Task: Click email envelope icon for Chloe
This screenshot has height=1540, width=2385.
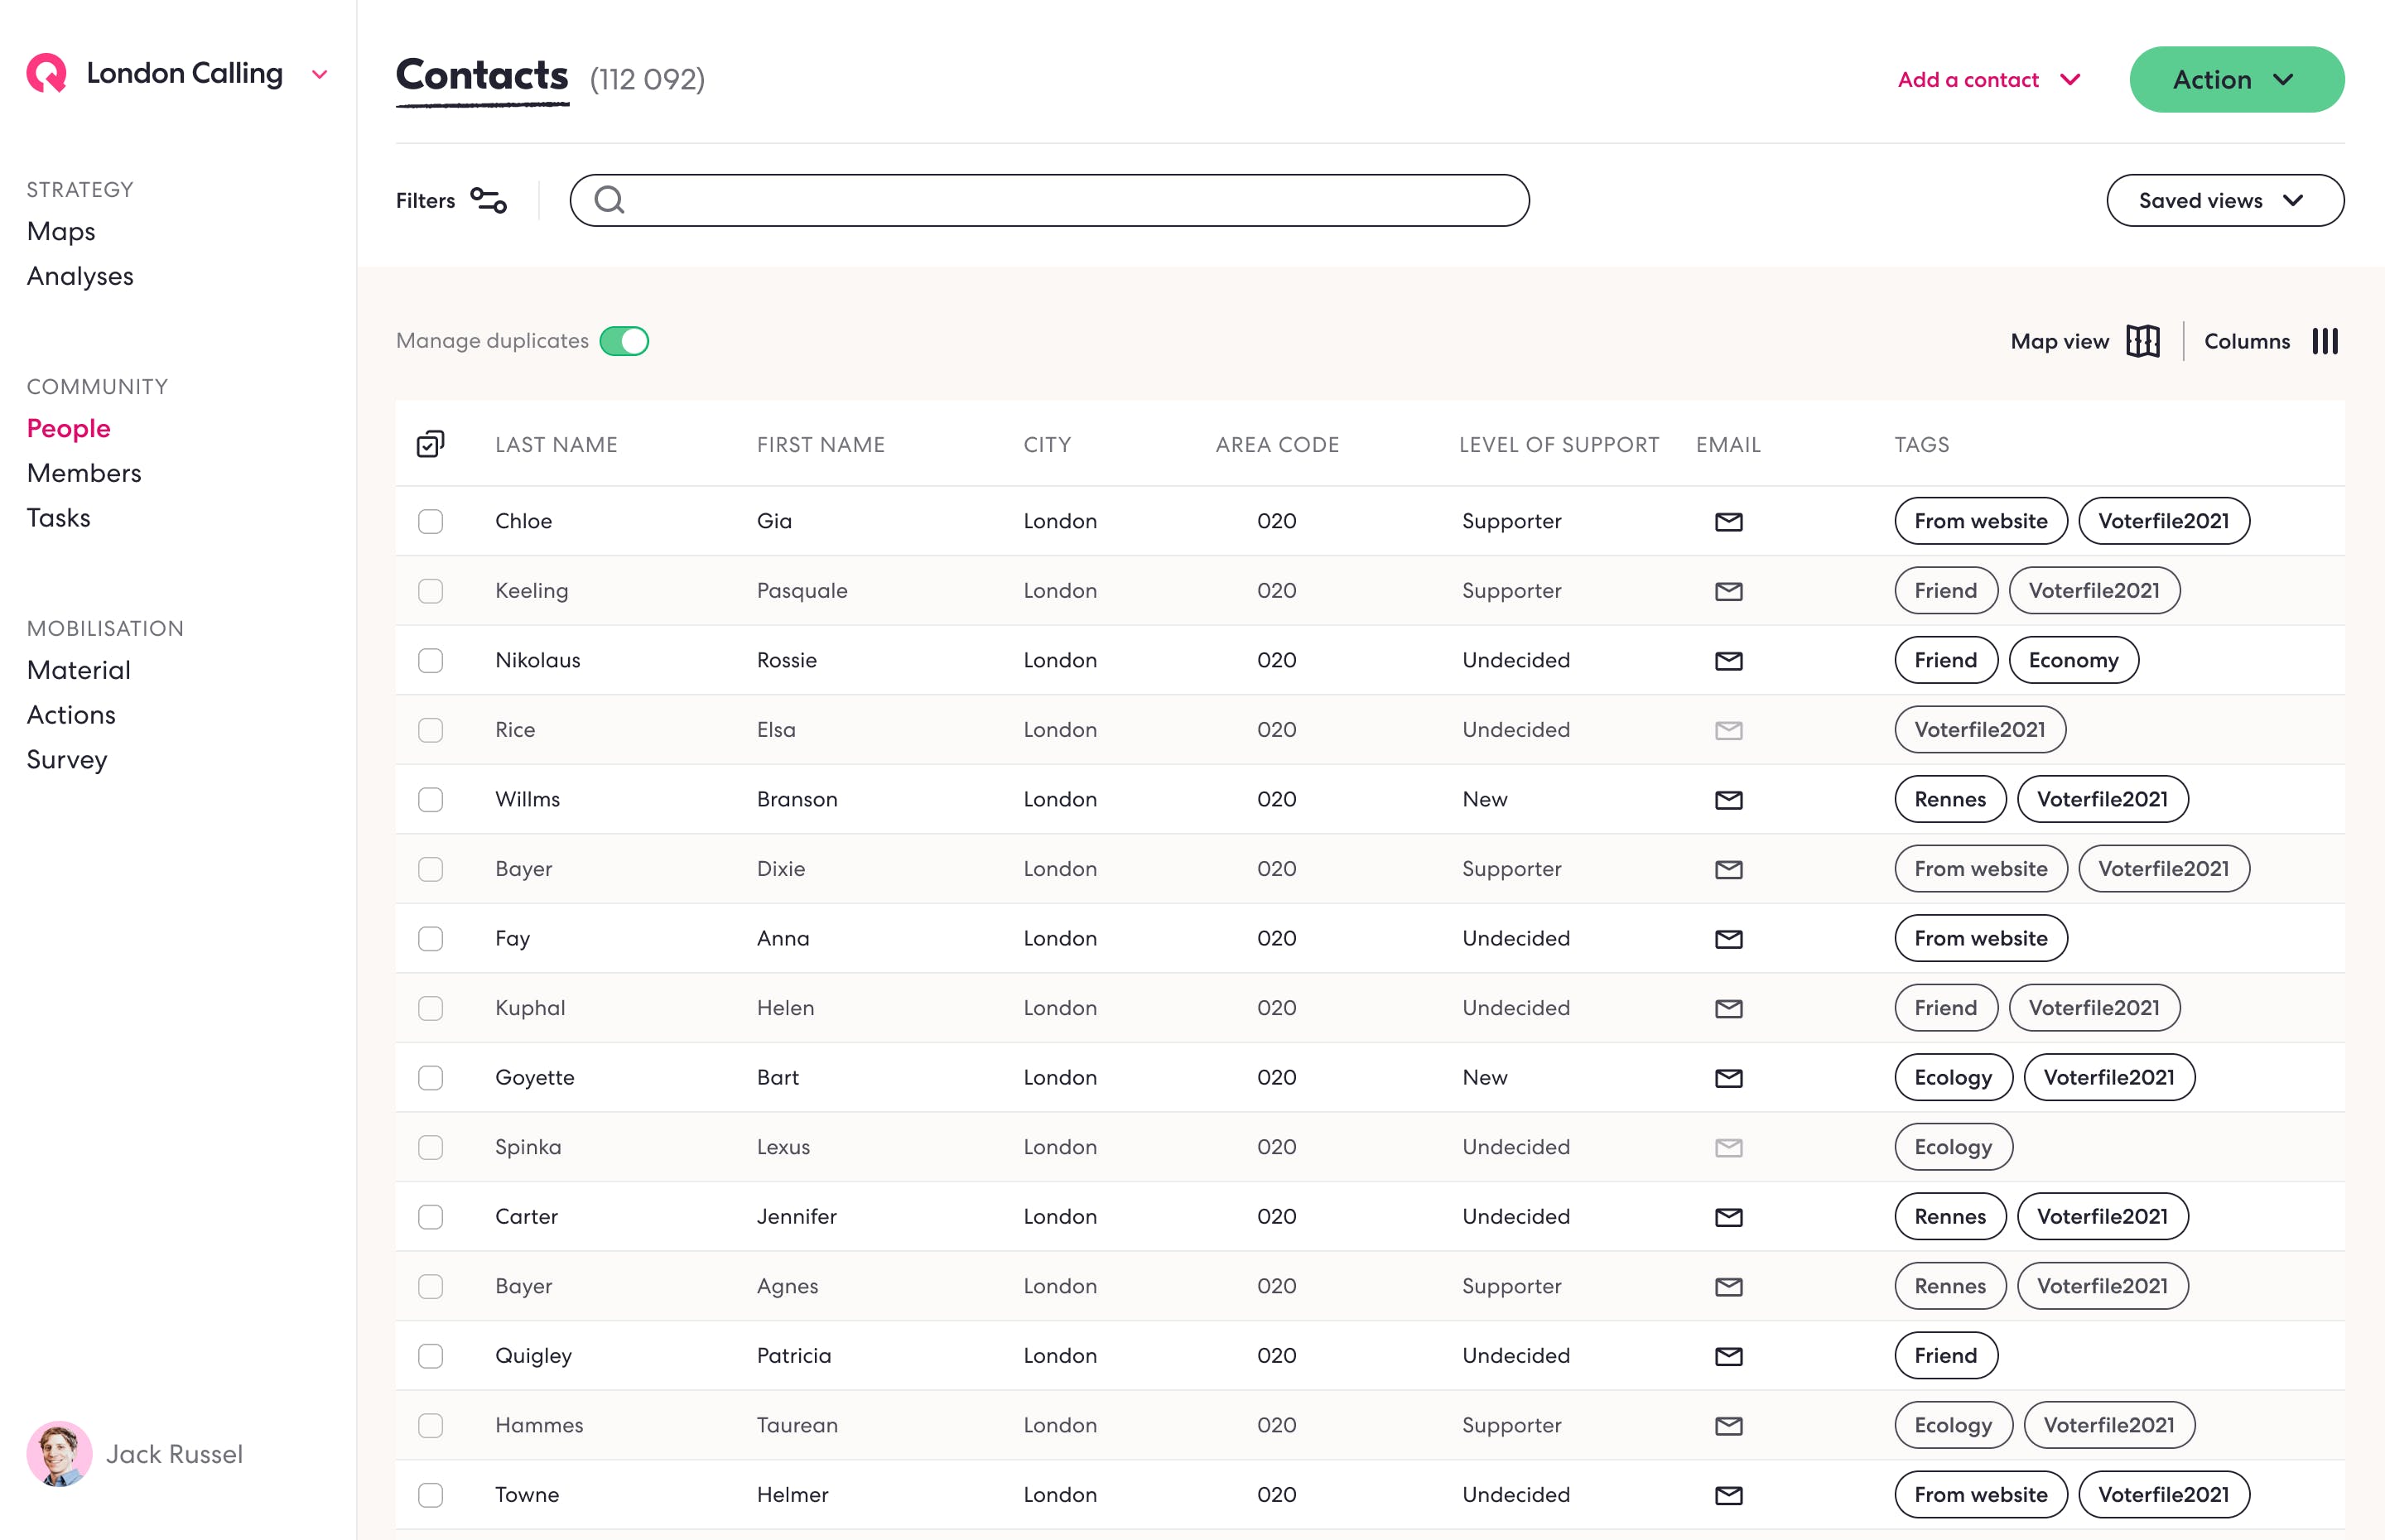Action: (1728, 521)
